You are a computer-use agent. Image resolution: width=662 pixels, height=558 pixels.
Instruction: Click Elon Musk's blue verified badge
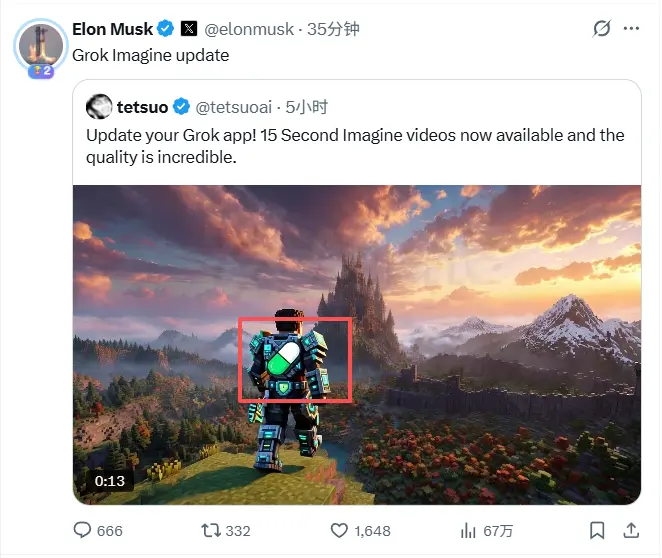(x=166, y=29)
